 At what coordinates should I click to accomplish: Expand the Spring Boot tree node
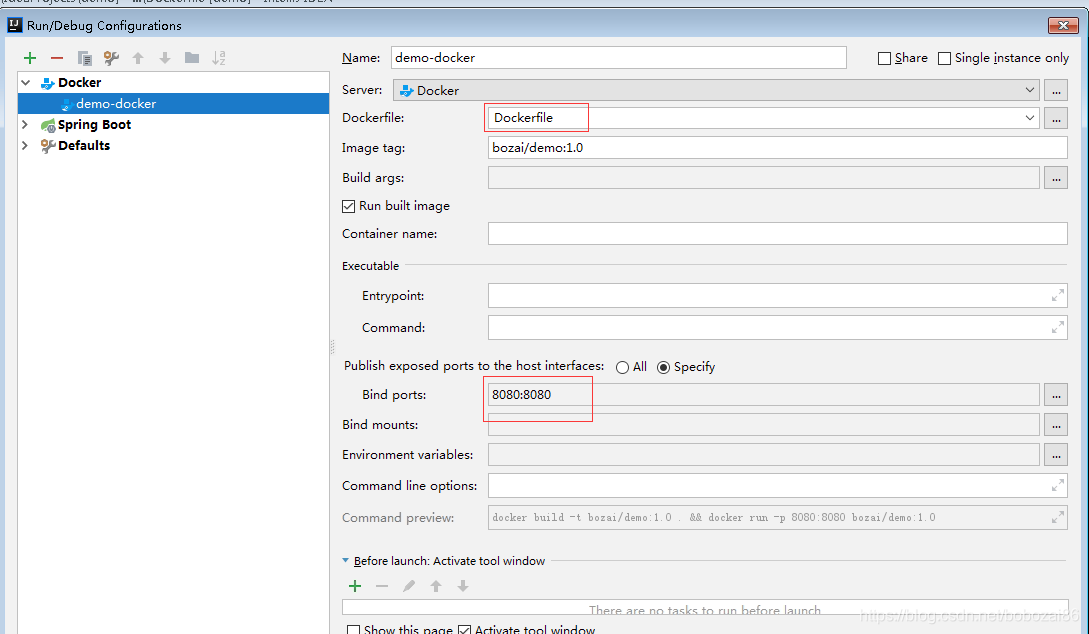25,125
